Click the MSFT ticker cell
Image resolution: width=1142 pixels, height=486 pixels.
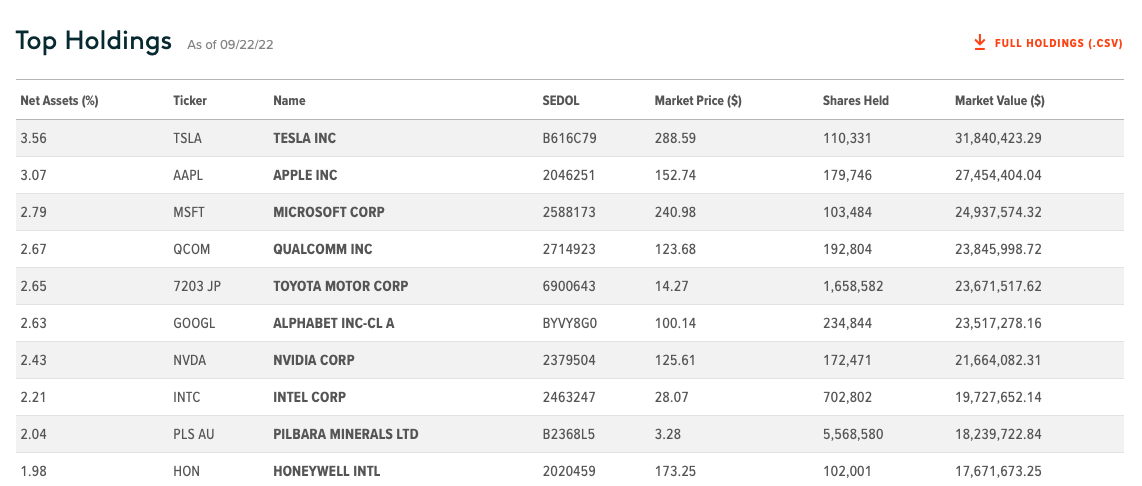coord(189,212)
